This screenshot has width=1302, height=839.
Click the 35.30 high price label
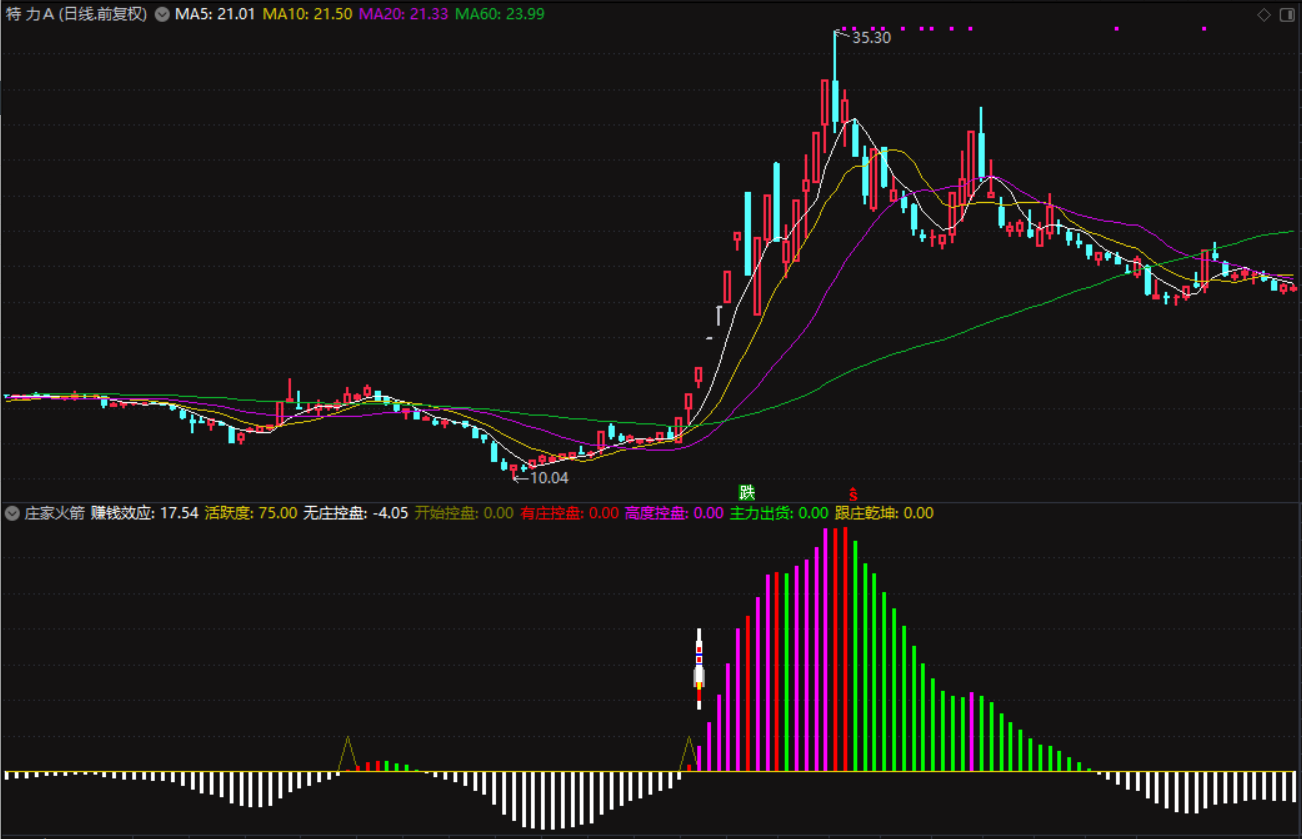(x=869, y=38)
